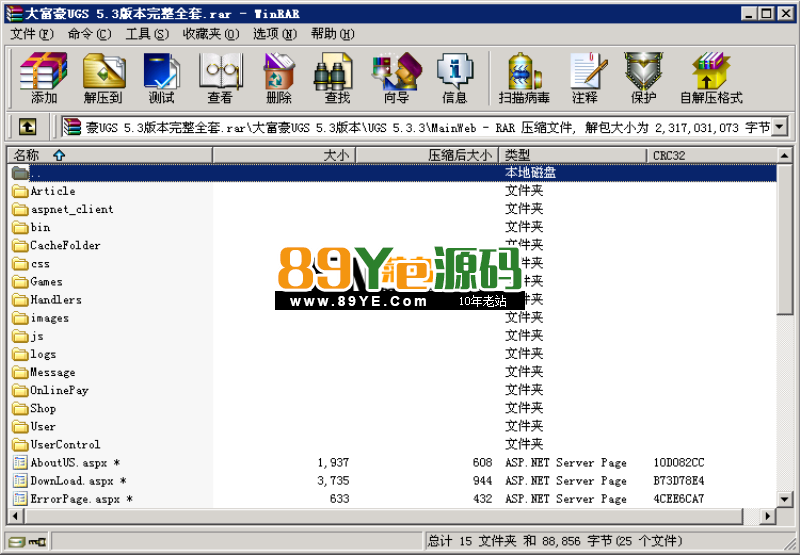Open the File (文件) menu
Viewport: 800px width, 555px height.
click(32, 34)
